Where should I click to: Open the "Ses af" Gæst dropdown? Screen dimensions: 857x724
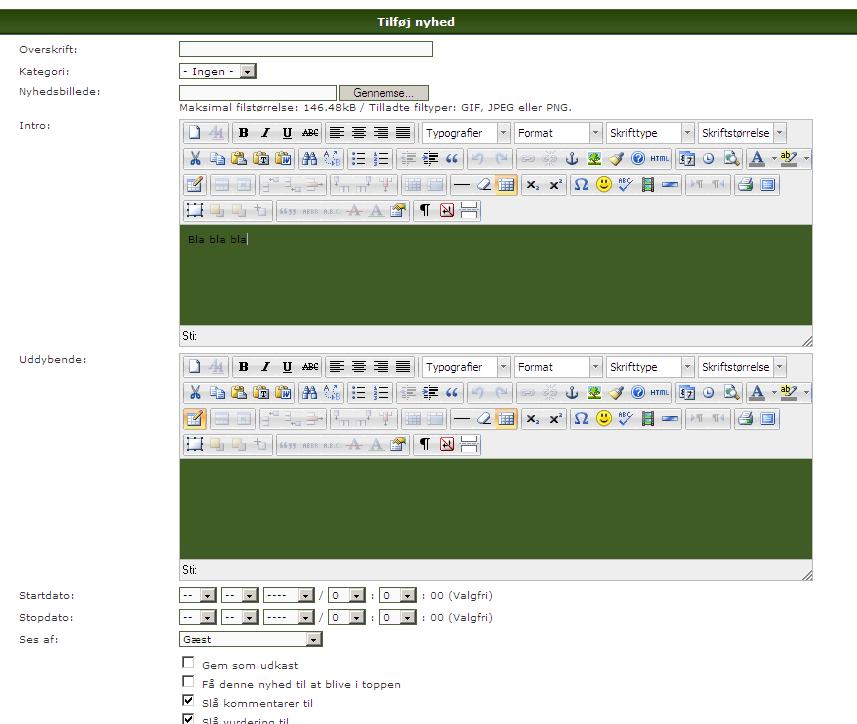point(251,639)
